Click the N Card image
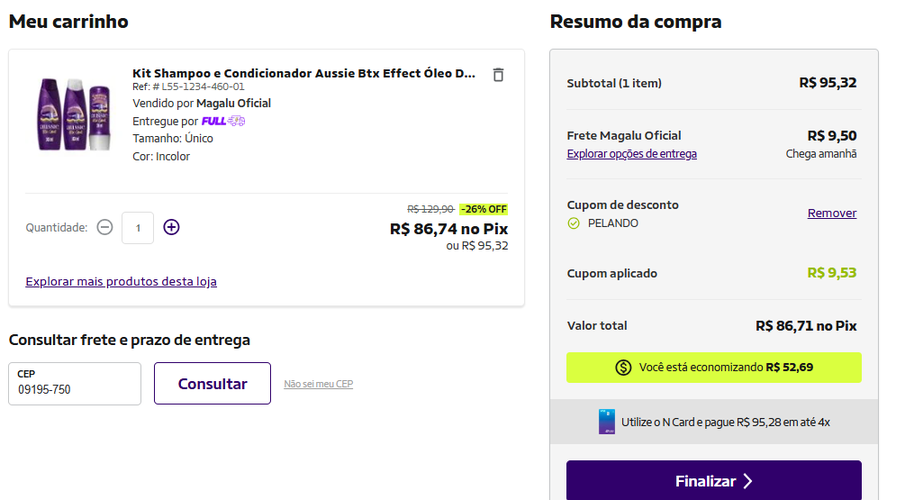 607,421
